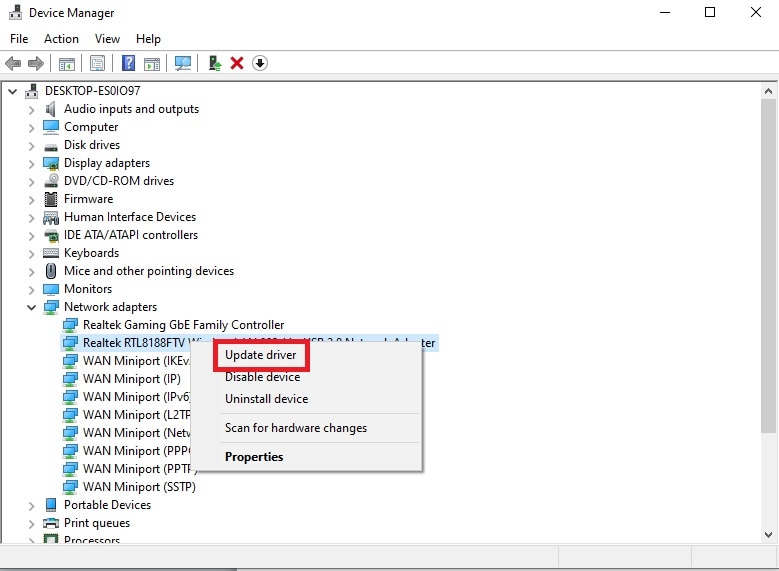Click the Back arrow toolbar icon

point(13,63)
